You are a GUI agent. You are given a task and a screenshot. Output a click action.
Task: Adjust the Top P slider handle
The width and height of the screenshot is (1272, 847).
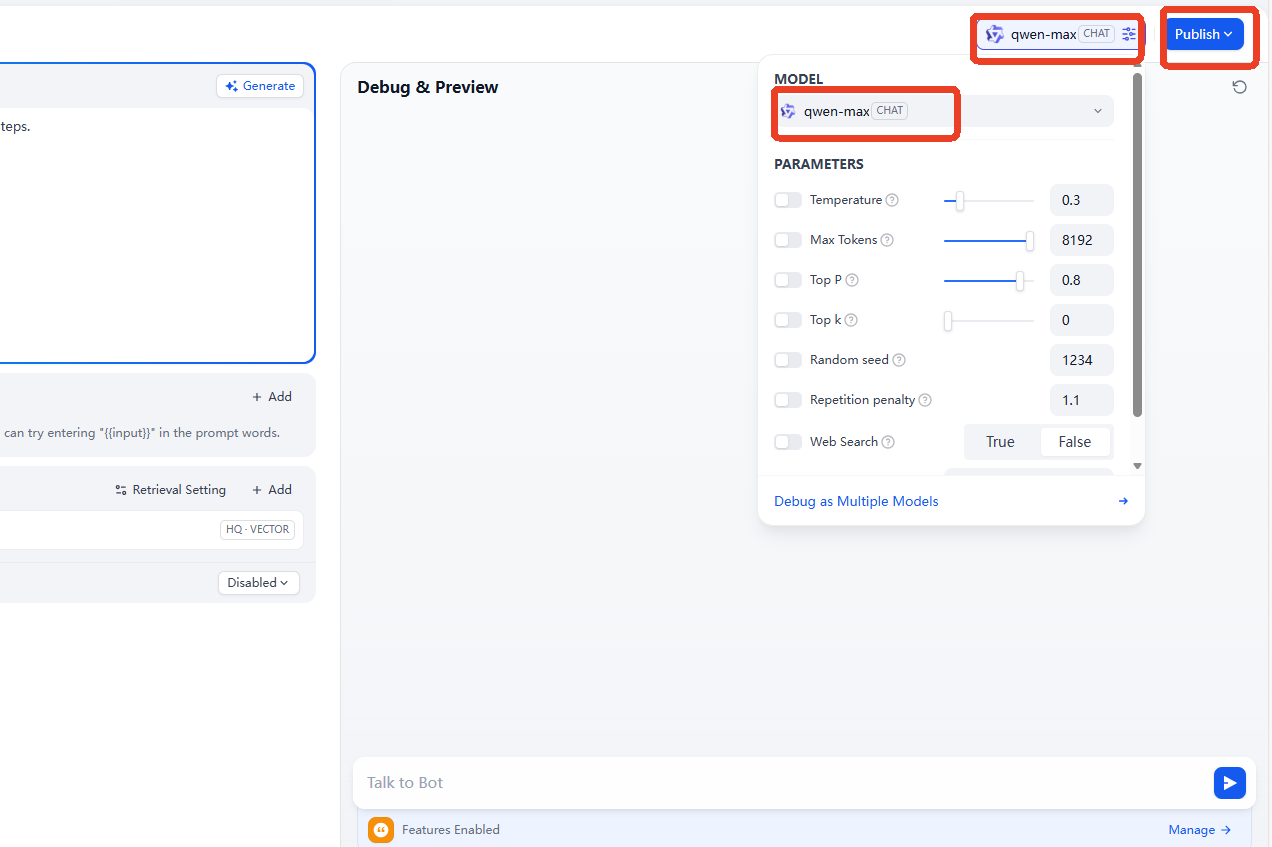(1020, 280)
